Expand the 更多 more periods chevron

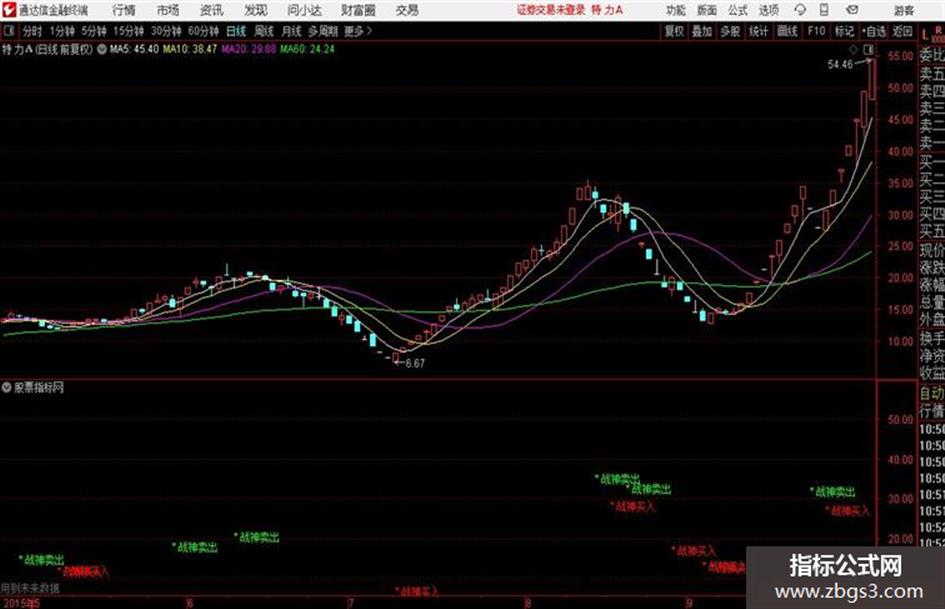pos(358,31)
